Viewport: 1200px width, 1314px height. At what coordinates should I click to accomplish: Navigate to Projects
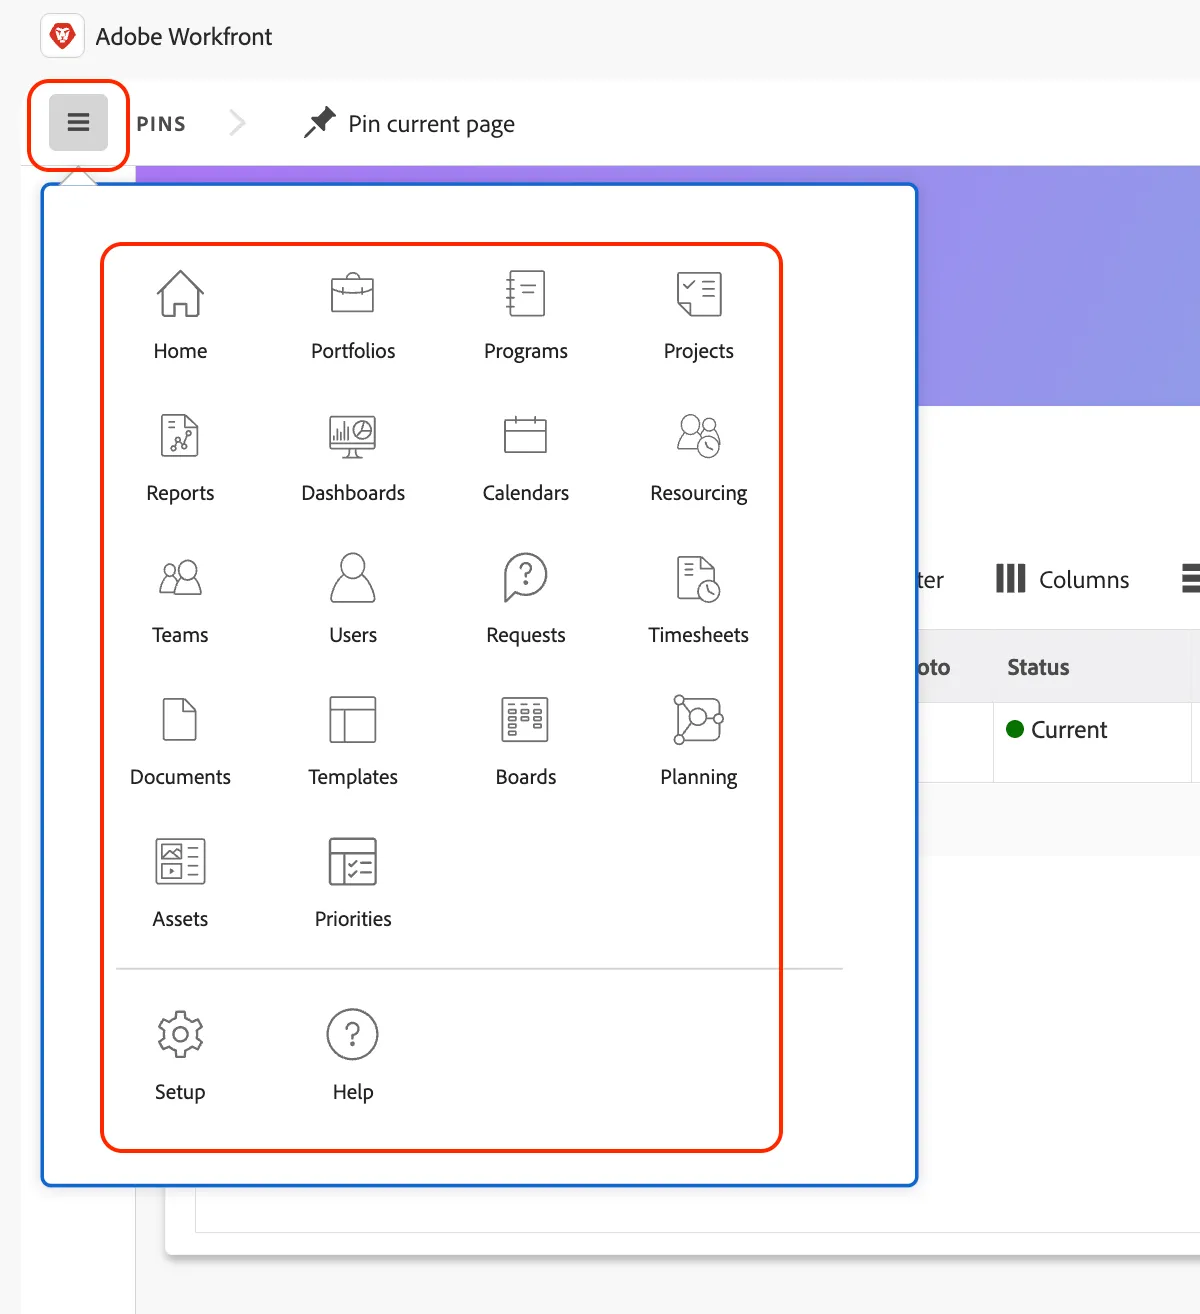coord(699,315)
